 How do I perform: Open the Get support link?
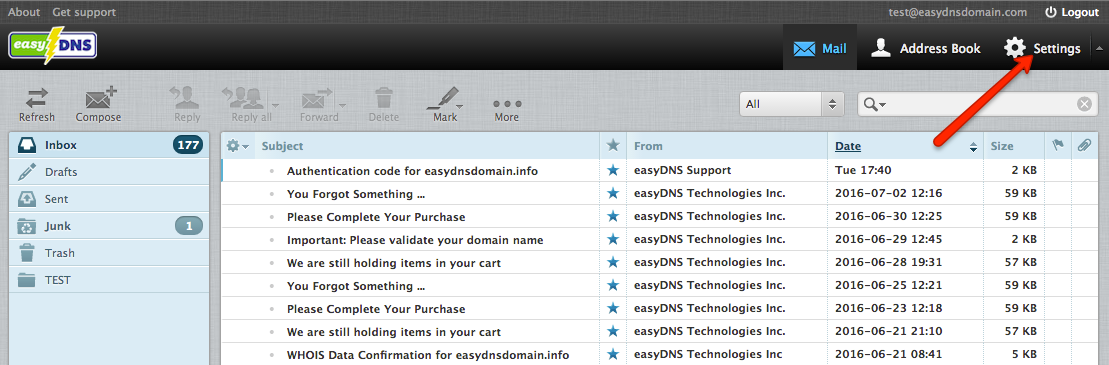(84, 12)
